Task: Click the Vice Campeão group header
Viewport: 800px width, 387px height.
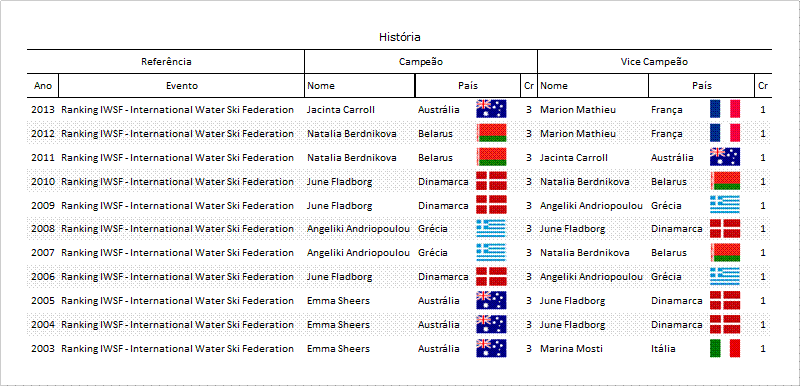Action: [x=654, y=62]
